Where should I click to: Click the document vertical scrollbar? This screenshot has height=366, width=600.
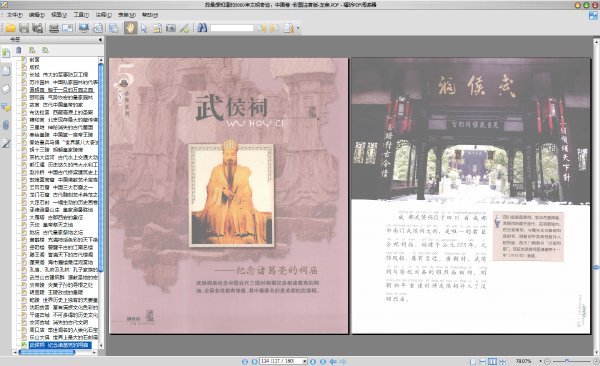pos(596,196)
